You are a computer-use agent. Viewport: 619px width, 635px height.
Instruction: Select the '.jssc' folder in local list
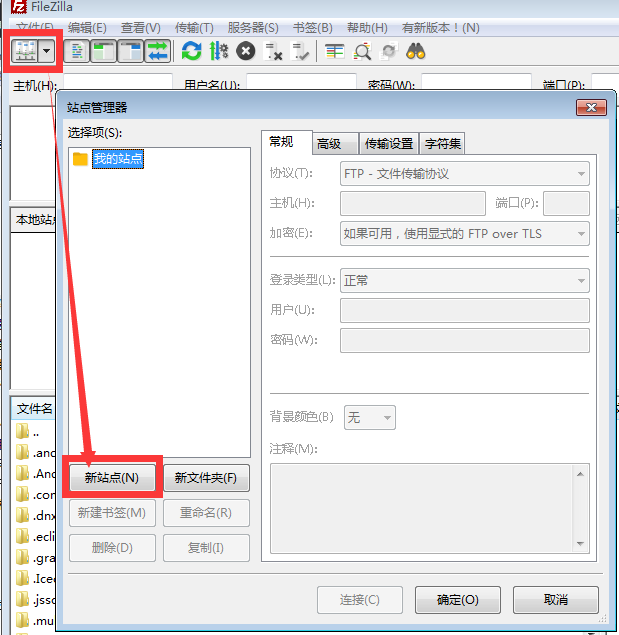(34, 599)
